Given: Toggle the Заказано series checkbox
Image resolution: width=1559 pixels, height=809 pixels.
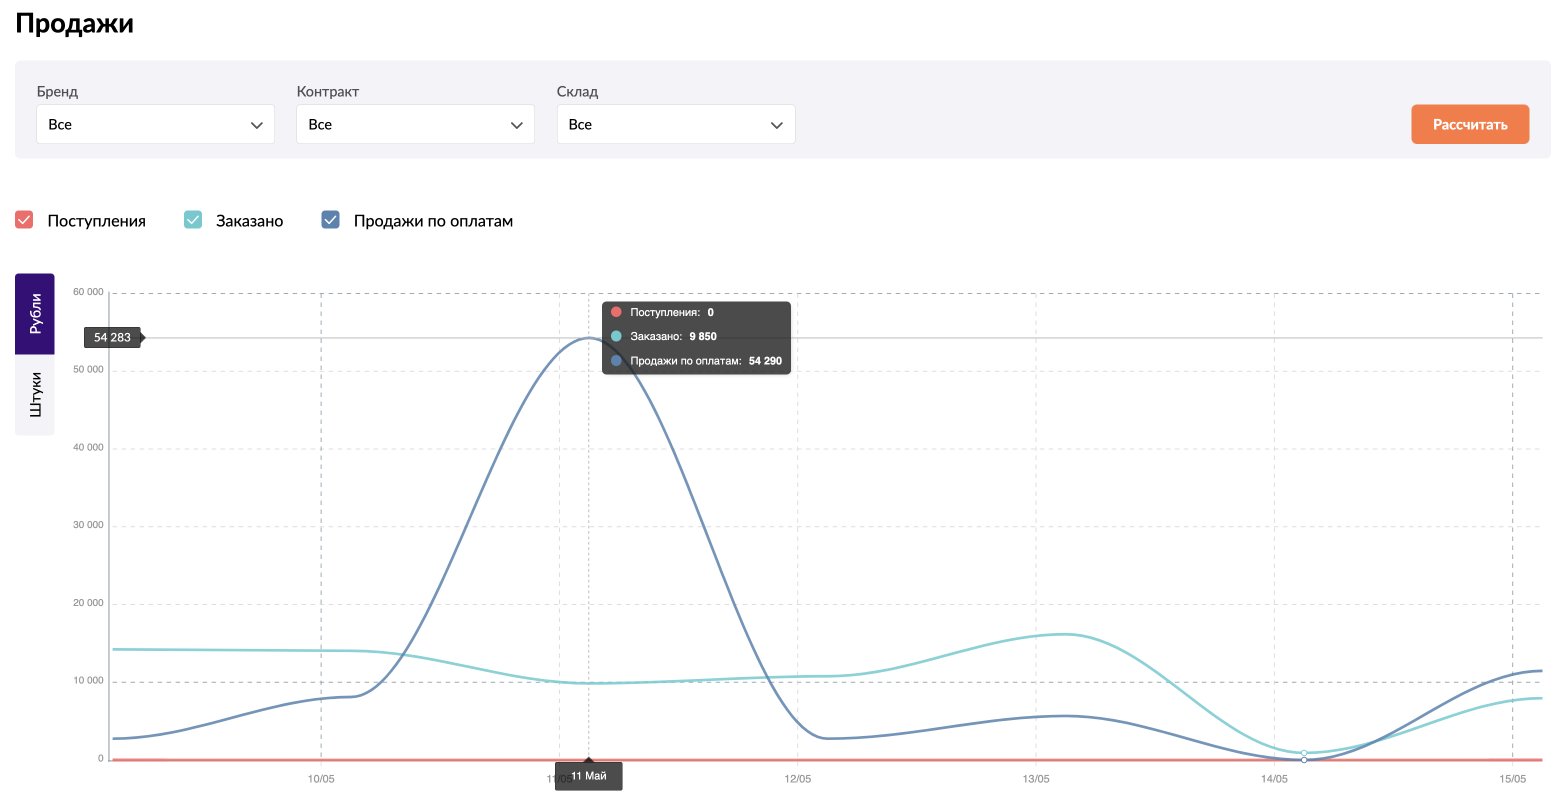Looking at the screenshot, I should 193,220.
